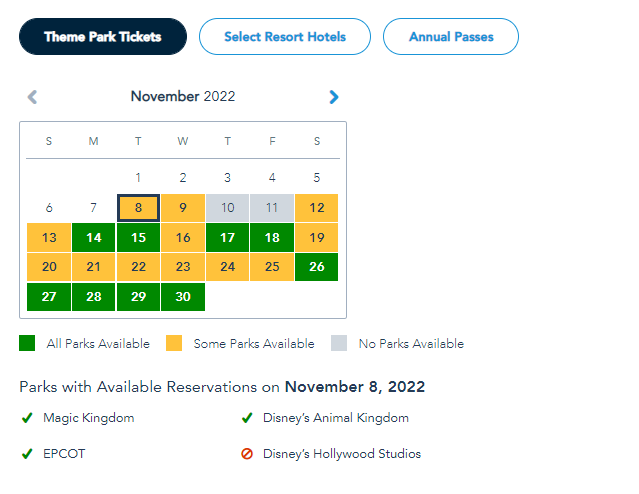Viewport: 639px width, 494px height.
Task: Click green checkmark beside EPCOT
Action: point(27,454)
